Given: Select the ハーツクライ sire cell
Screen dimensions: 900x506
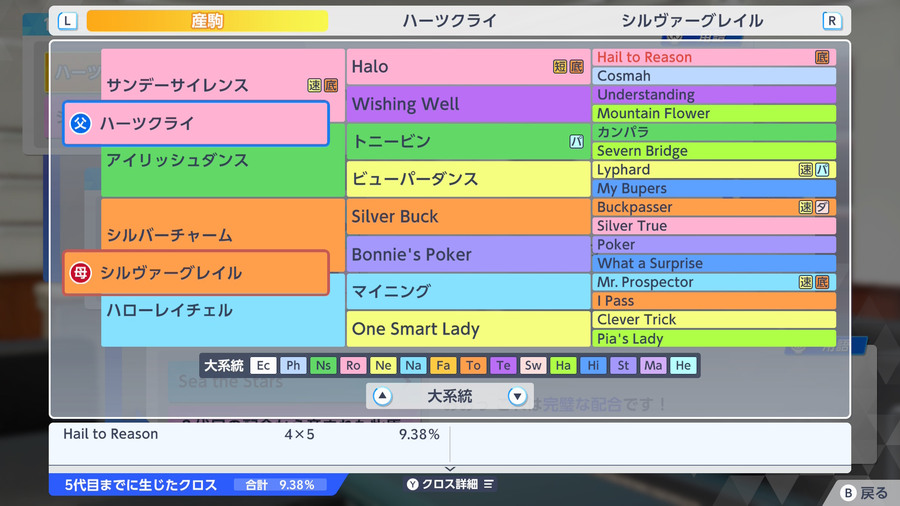Looking at the screenshot, I should click(x=196, y=123).
